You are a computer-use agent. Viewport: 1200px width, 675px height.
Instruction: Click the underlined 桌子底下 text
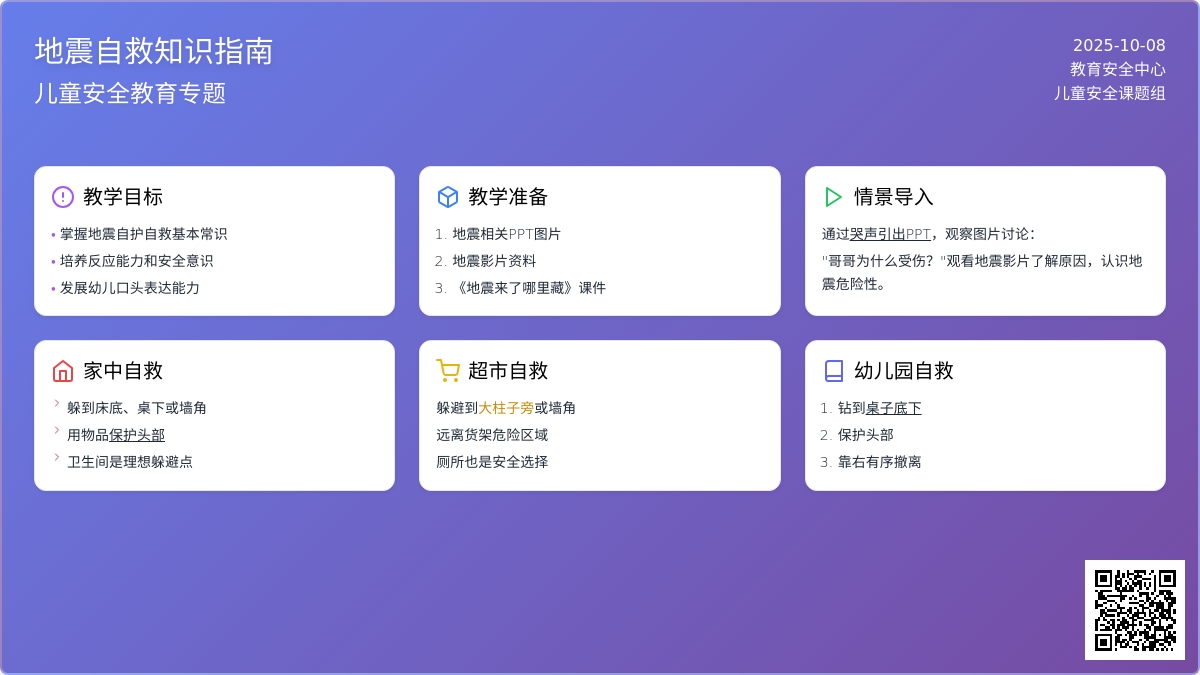[x=893, y=408]
